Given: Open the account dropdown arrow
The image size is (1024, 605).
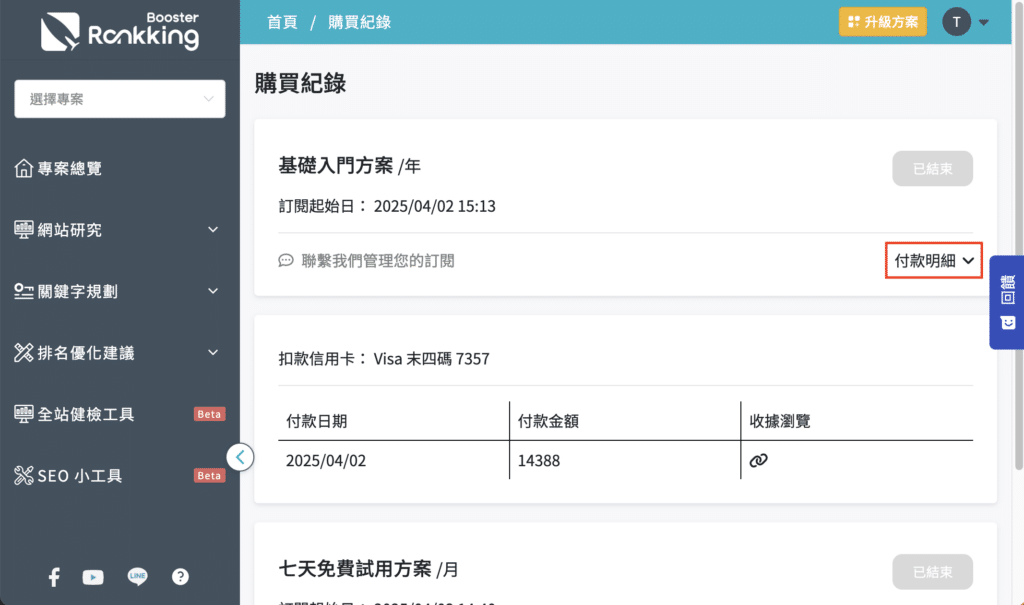Looking at the screenshot, I should coord(983,23).
